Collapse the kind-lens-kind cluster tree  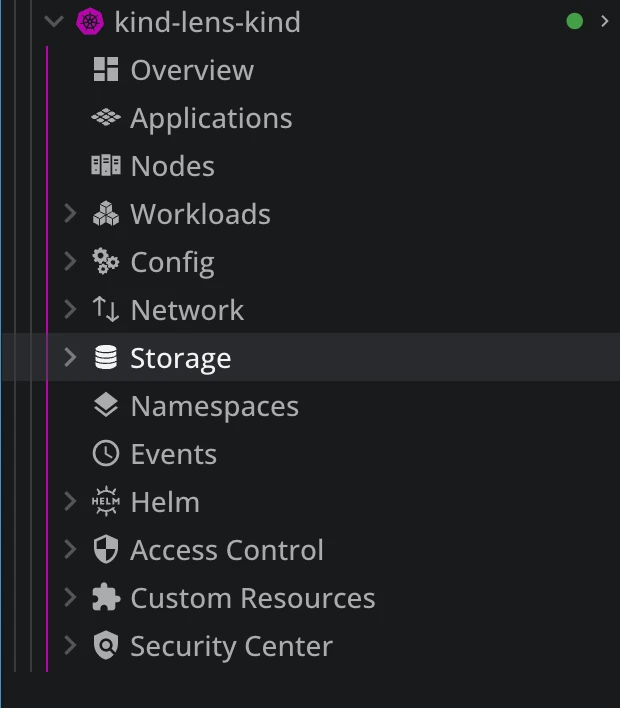tap(55, 22)
